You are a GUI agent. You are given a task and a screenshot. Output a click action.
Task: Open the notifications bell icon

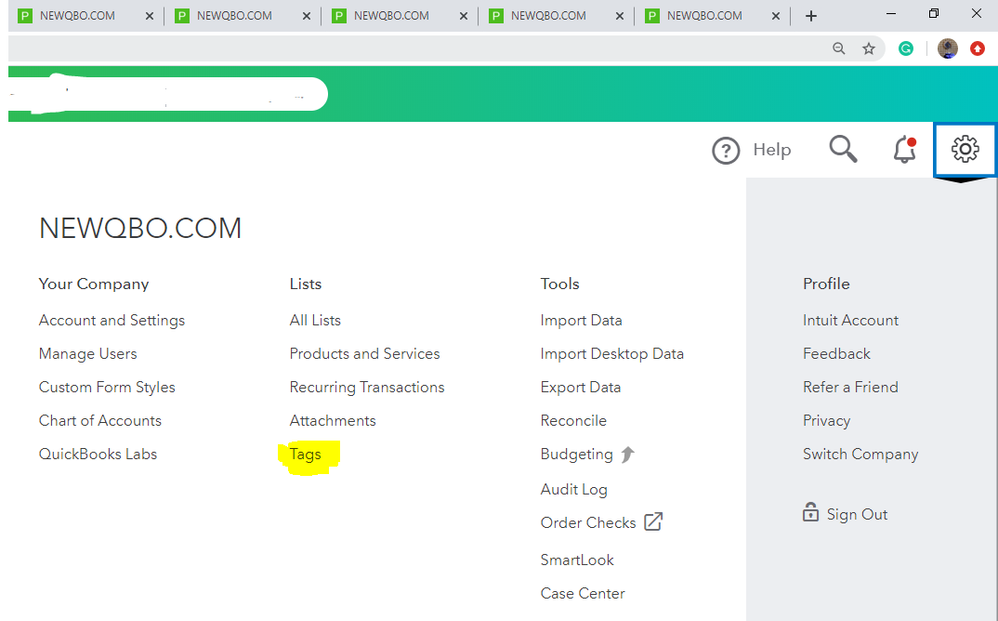[904, 150]
